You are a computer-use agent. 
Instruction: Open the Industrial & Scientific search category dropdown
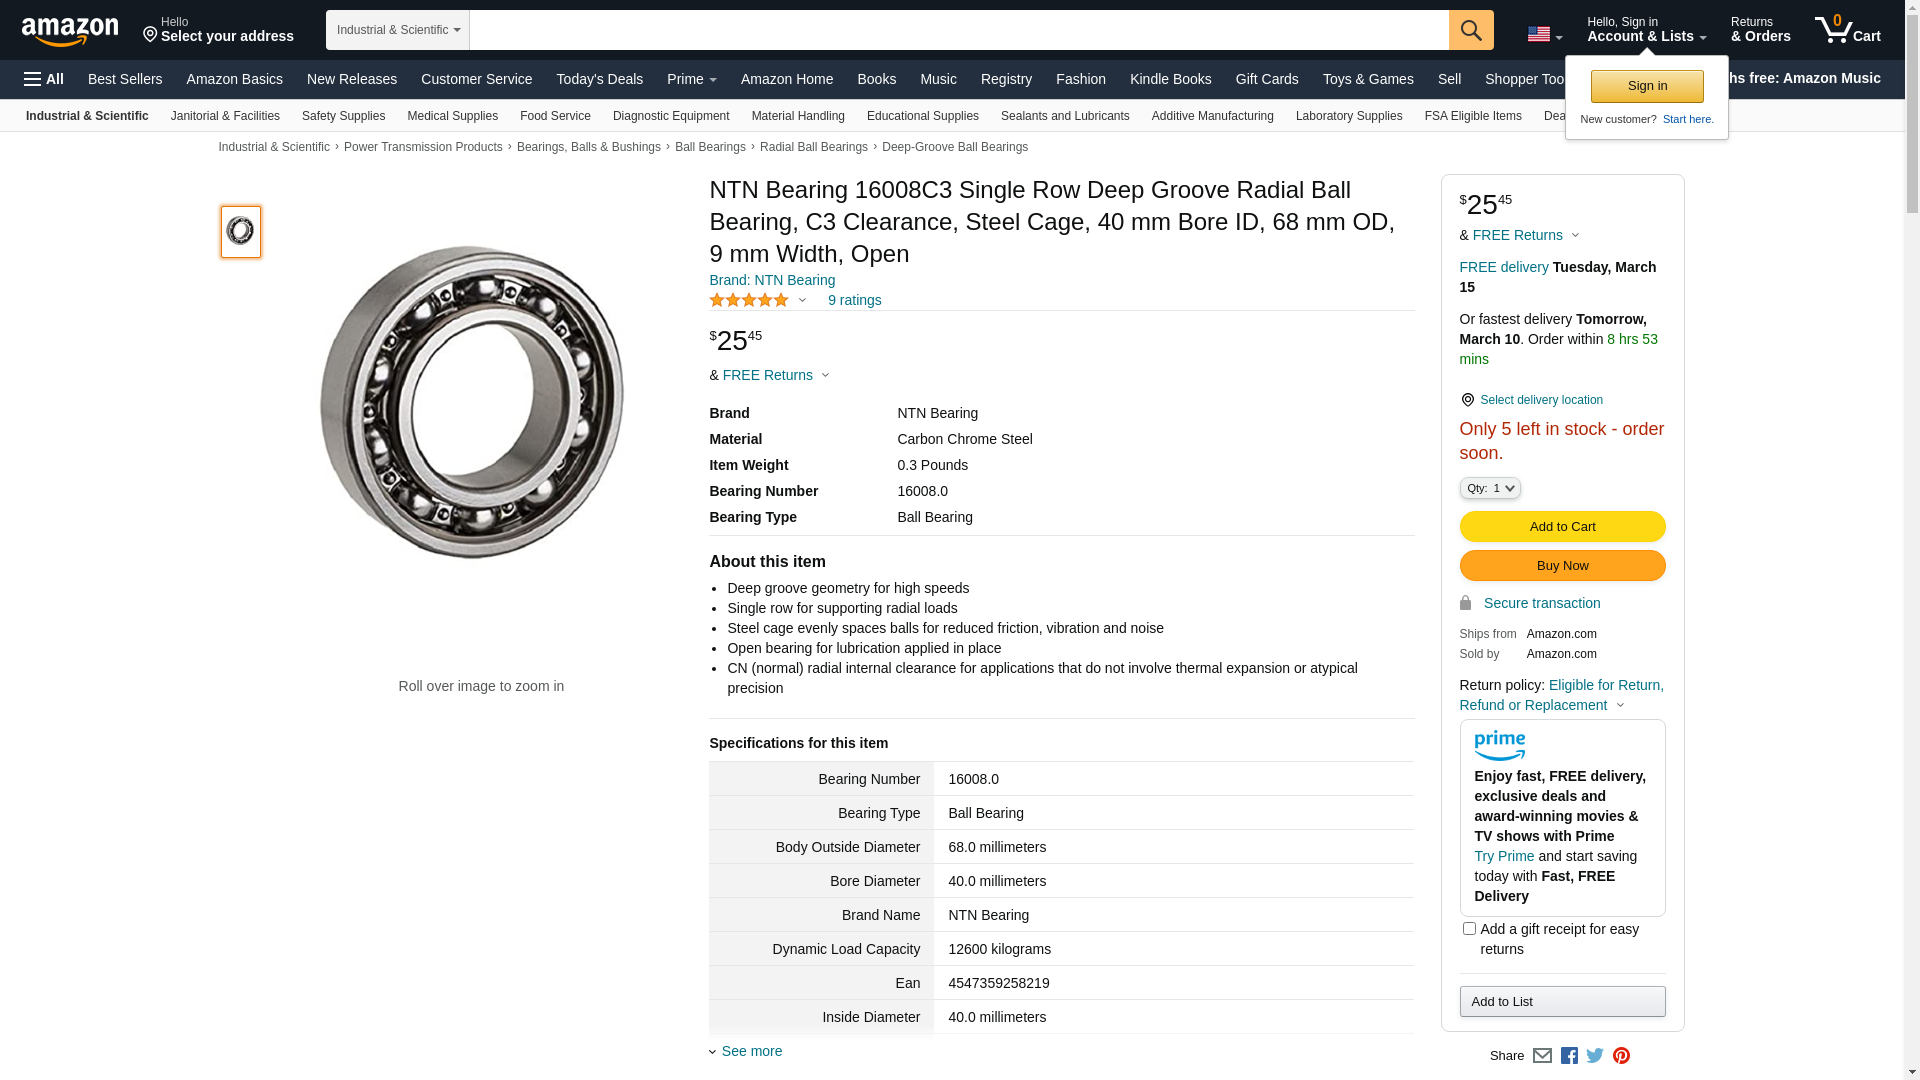point(398,30)
